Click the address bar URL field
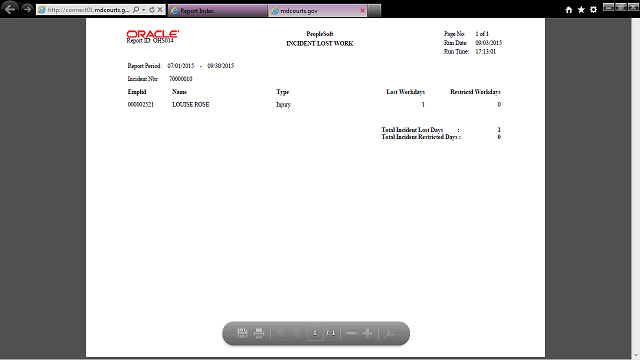Image resolution: width=640 pixels, height=360 pixels. [x=88, y=9]
